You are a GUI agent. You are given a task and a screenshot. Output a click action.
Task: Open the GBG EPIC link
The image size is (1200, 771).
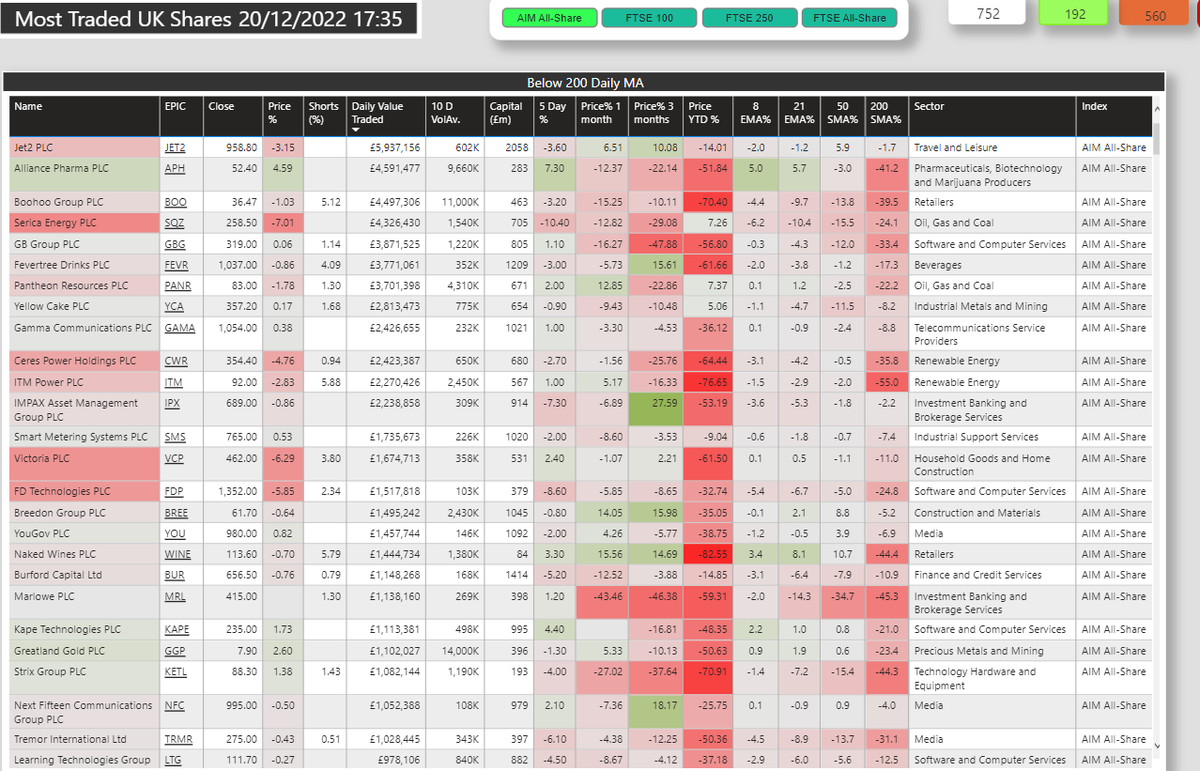tap(174, 244)
